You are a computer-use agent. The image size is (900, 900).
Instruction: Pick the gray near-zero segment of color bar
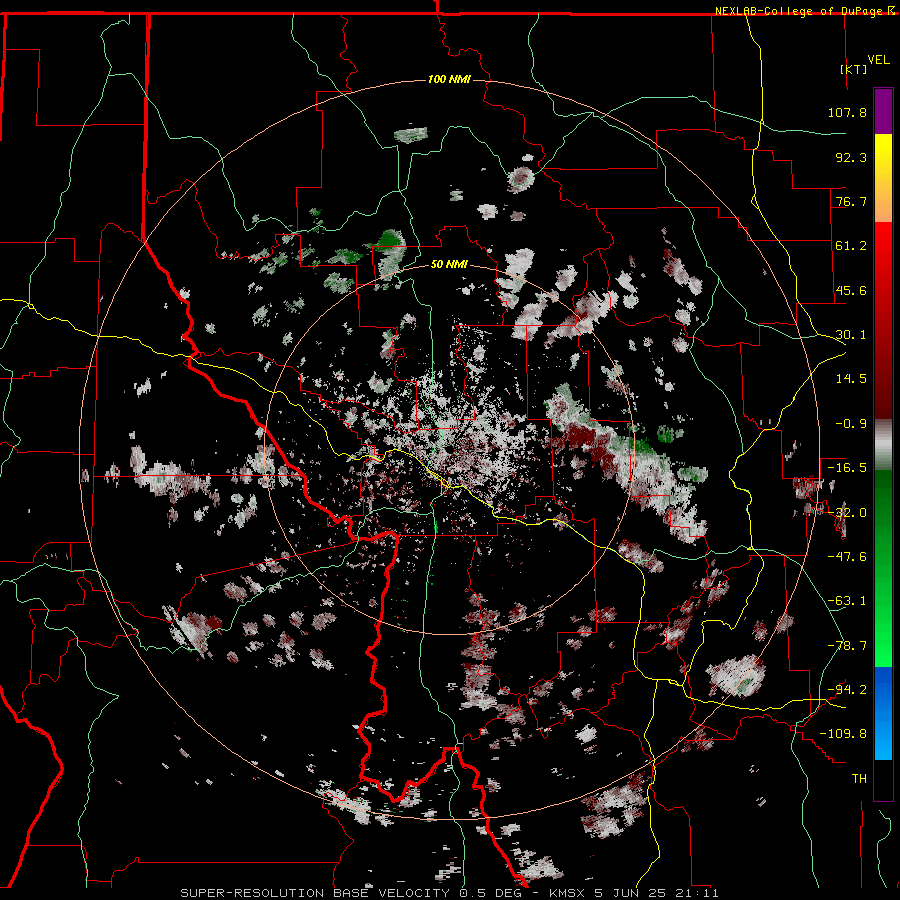coord(883,445)
